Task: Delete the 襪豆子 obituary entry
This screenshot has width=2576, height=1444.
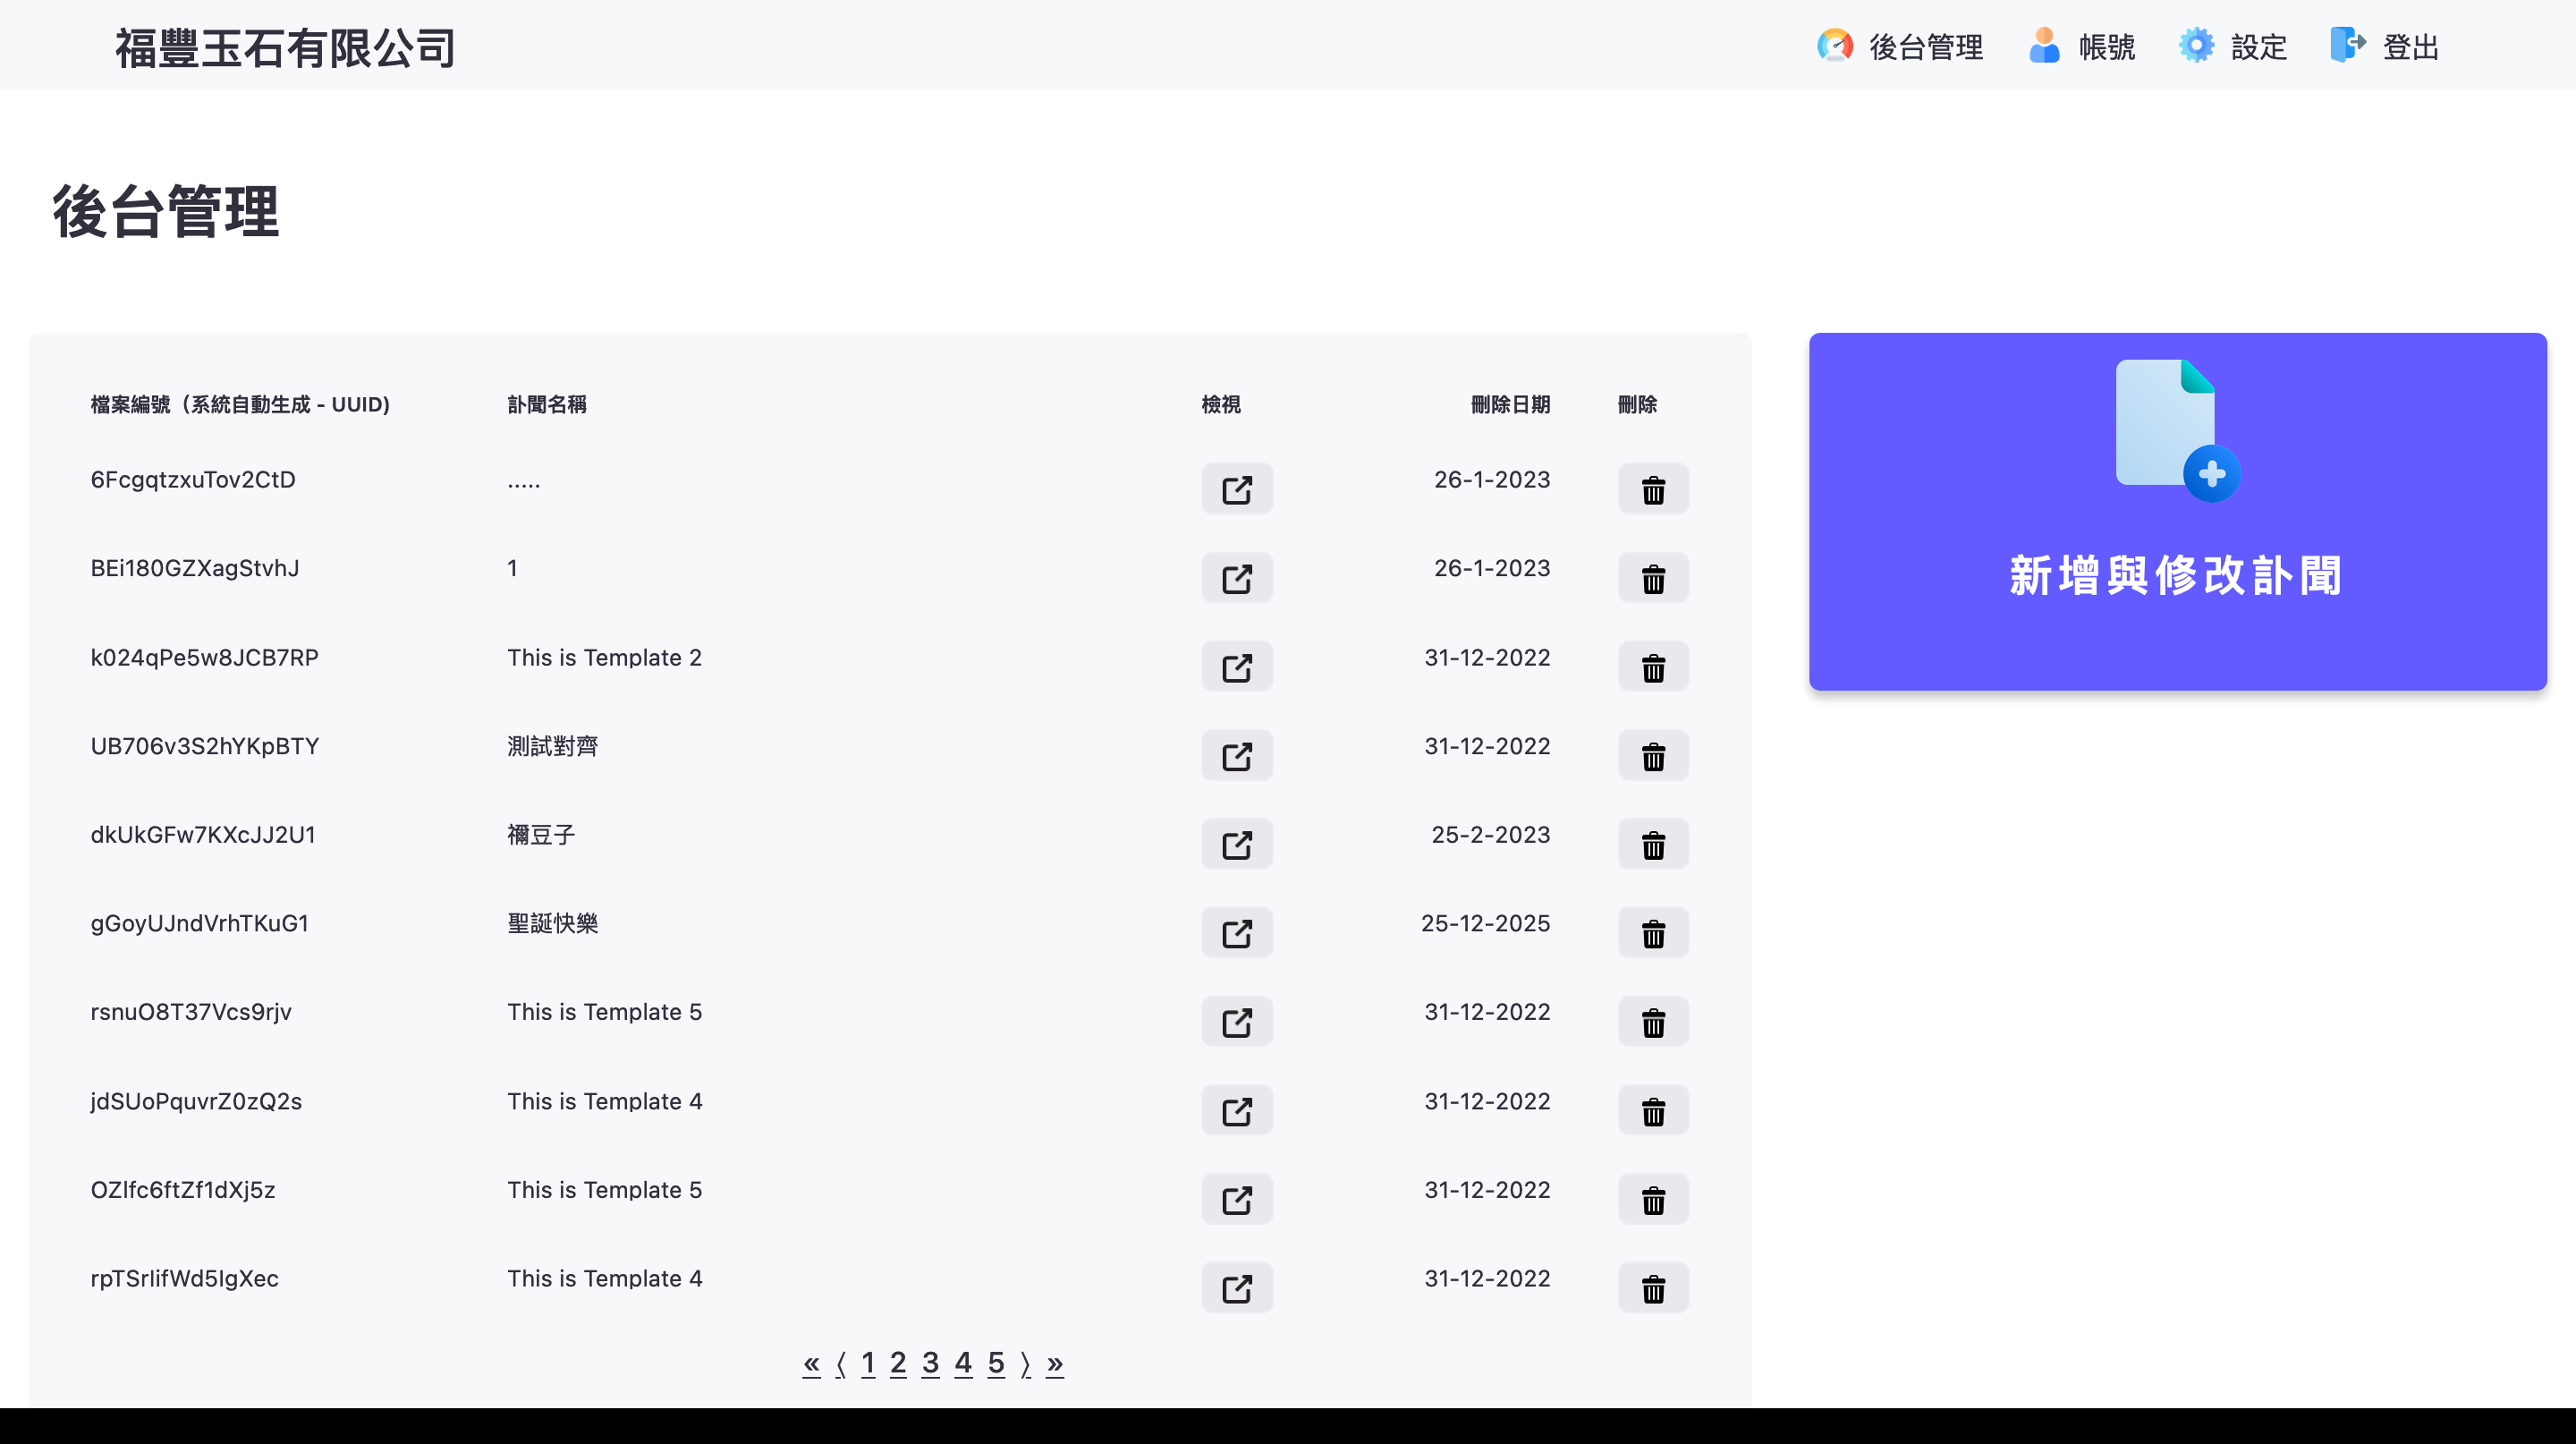Action: coord(1653,844)
